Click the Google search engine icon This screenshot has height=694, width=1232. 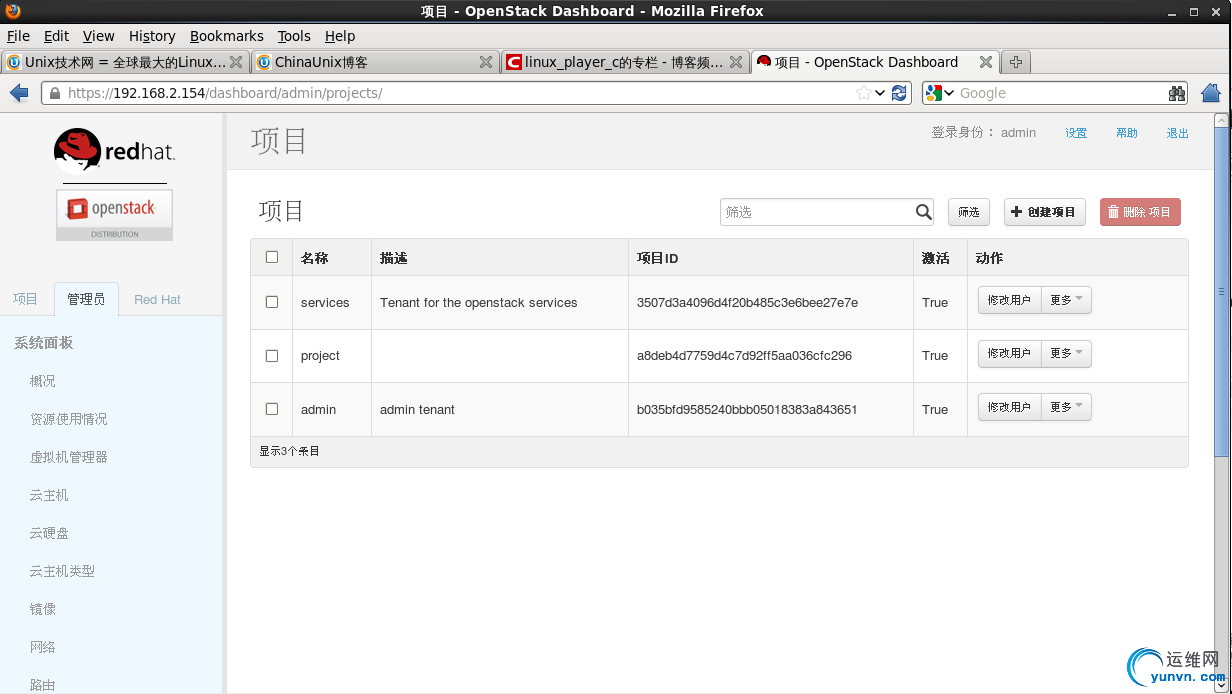click(x=934, y=93)
